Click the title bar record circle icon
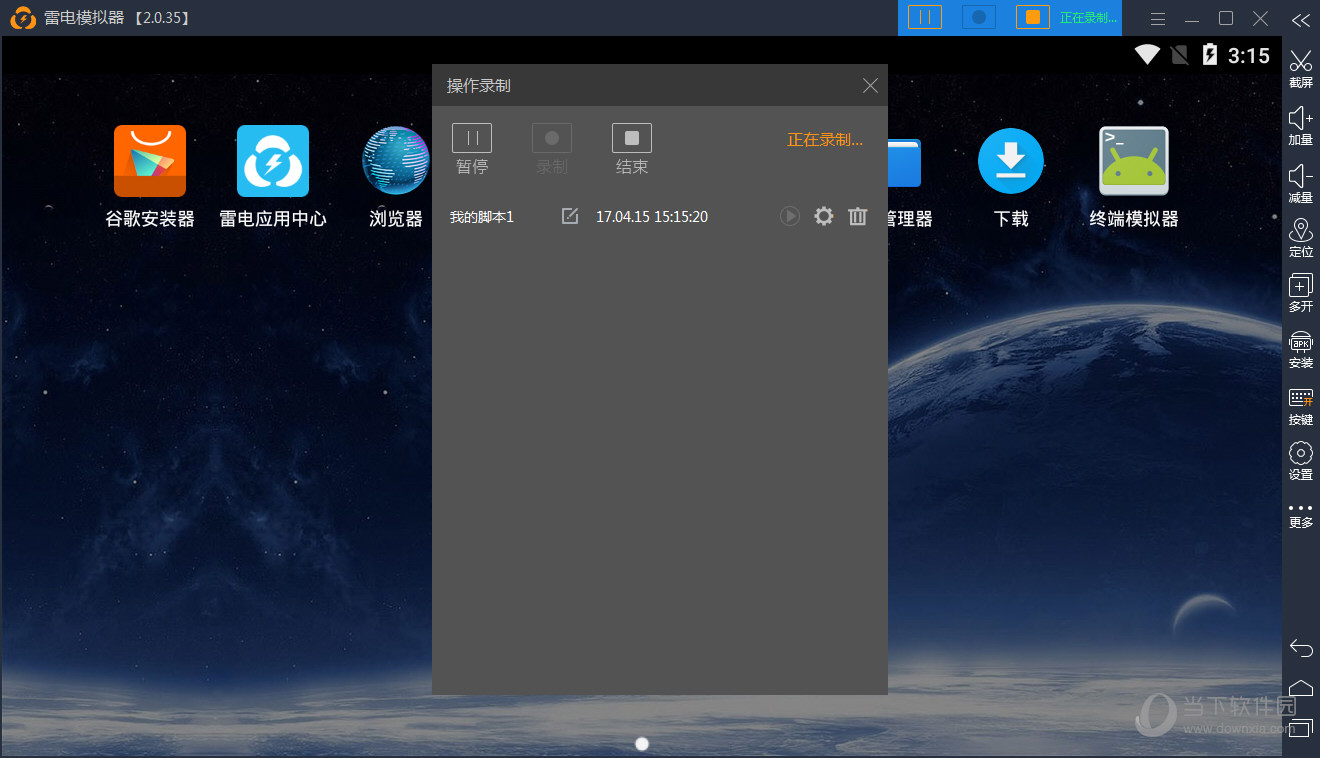 coord(979,17)
